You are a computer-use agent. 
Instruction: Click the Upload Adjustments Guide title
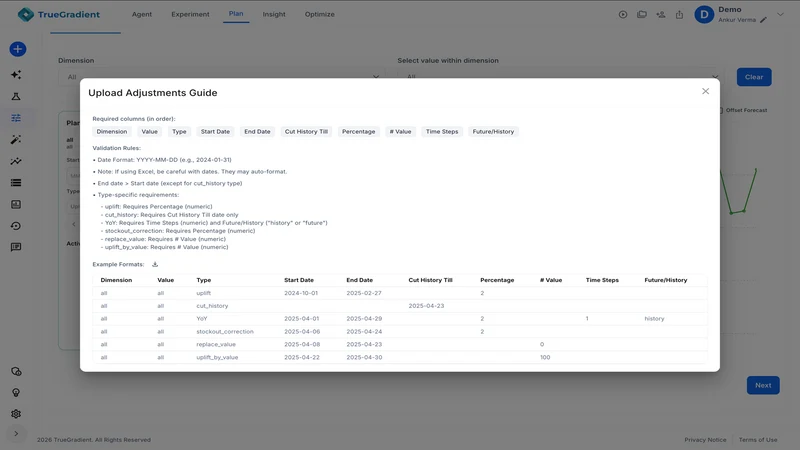pos(153,93)
